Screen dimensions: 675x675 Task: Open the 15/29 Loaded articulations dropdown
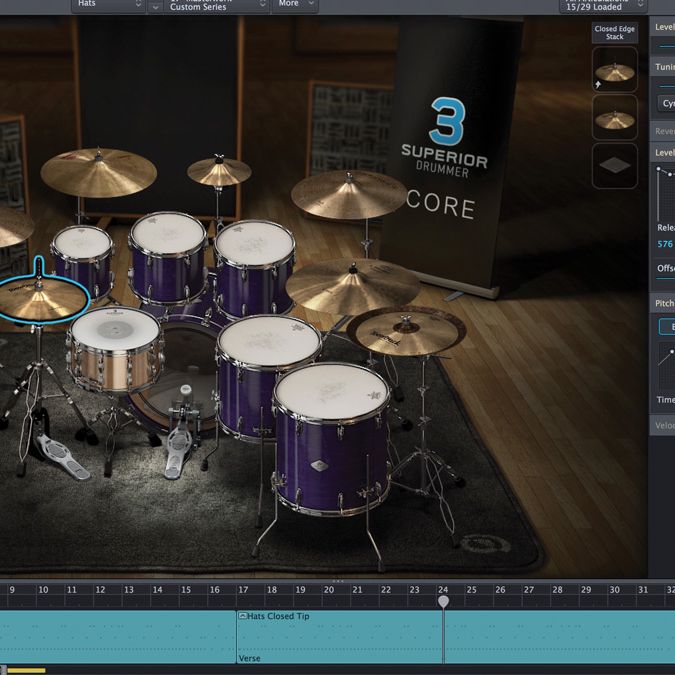(603, 6)
